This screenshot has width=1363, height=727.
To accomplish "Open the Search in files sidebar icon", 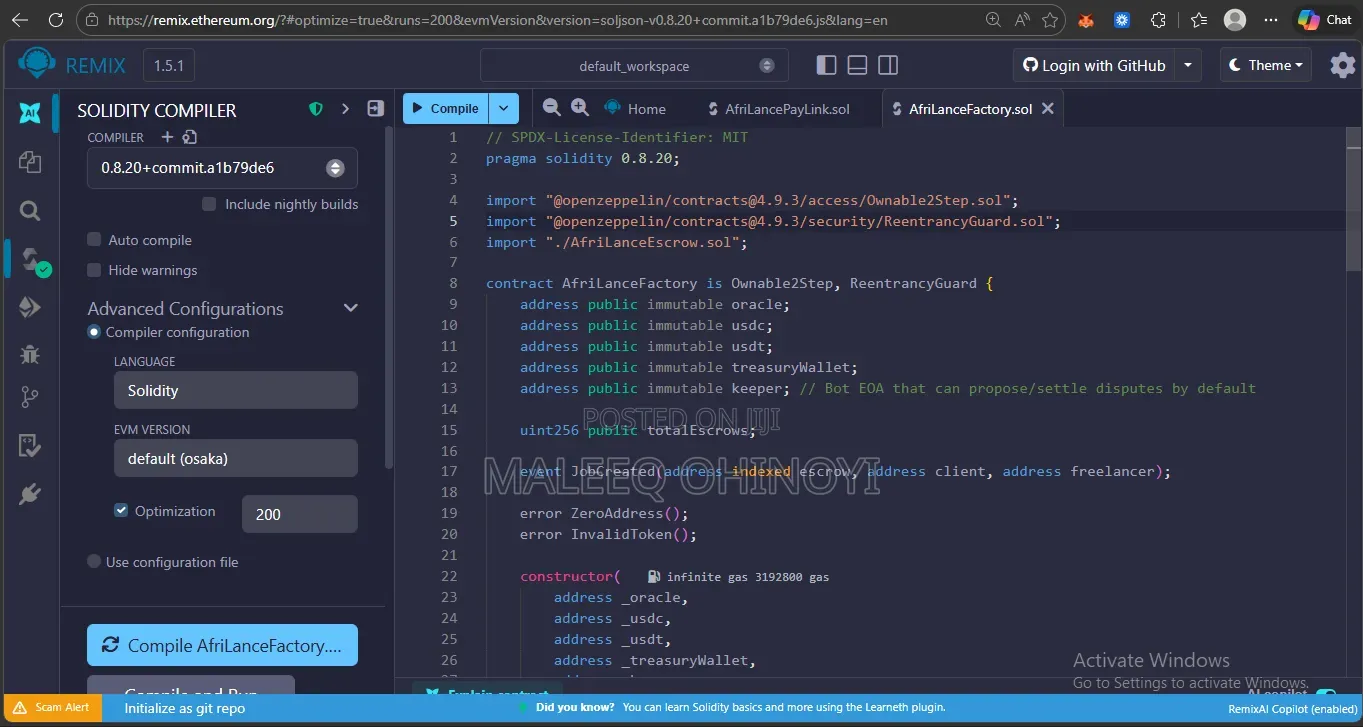I will coord(30,210).
